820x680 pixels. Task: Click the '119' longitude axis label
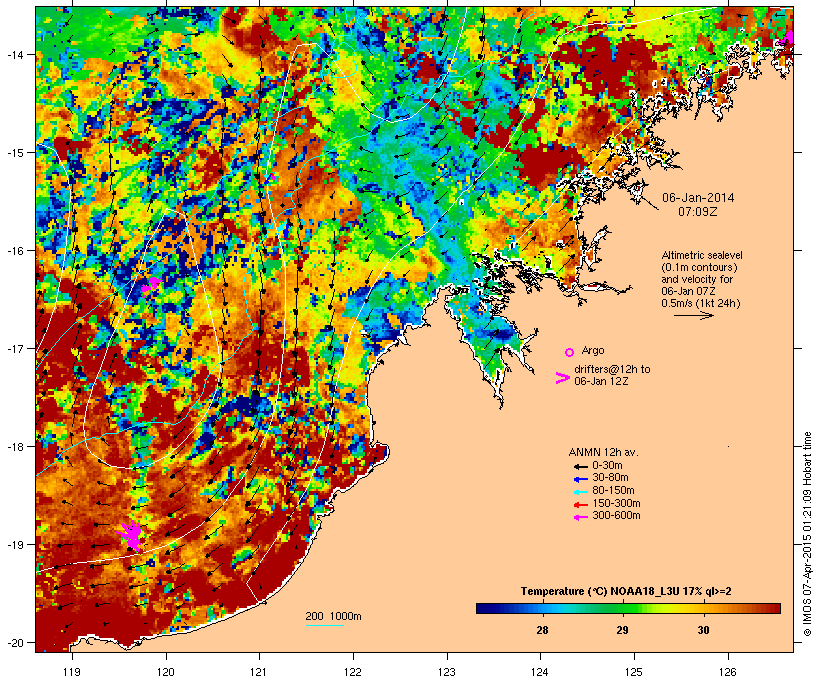72,672
